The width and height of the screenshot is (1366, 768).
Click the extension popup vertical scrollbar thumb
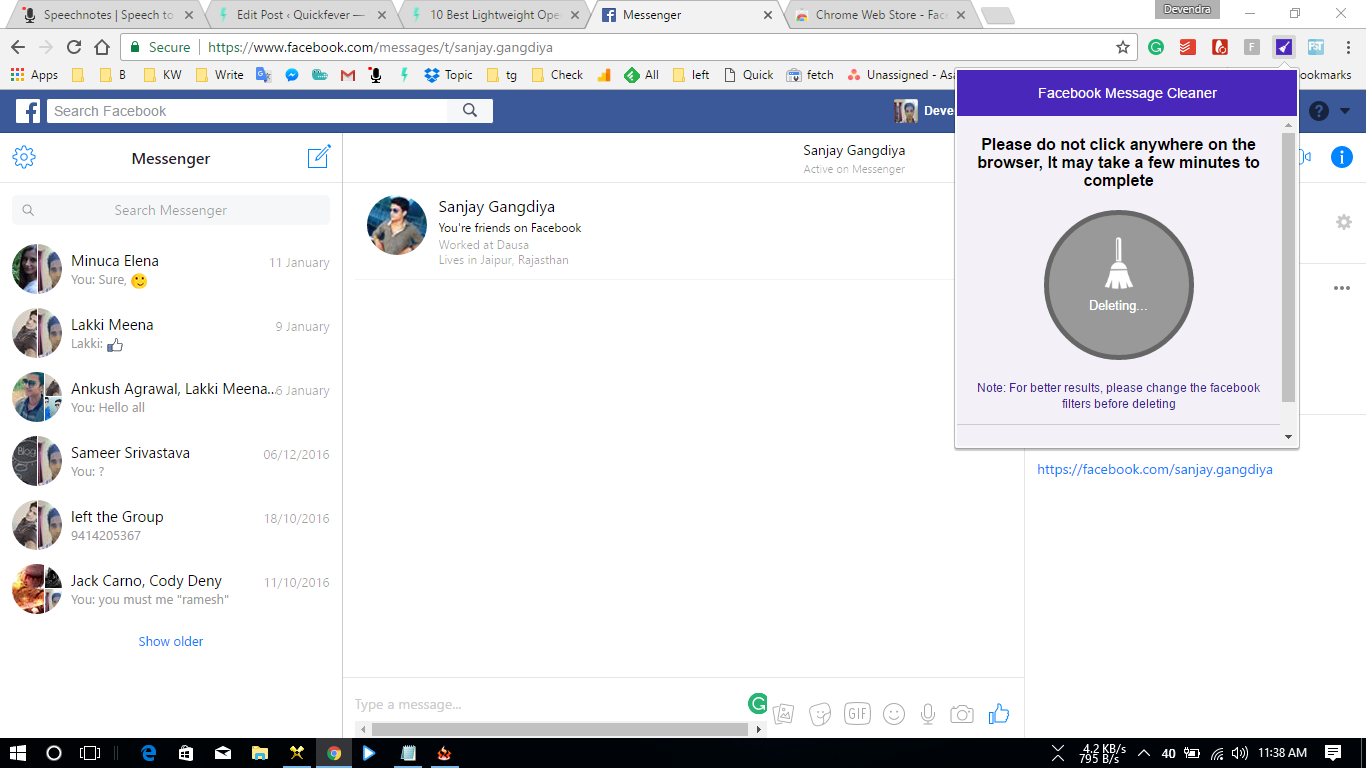(1288, 267)
